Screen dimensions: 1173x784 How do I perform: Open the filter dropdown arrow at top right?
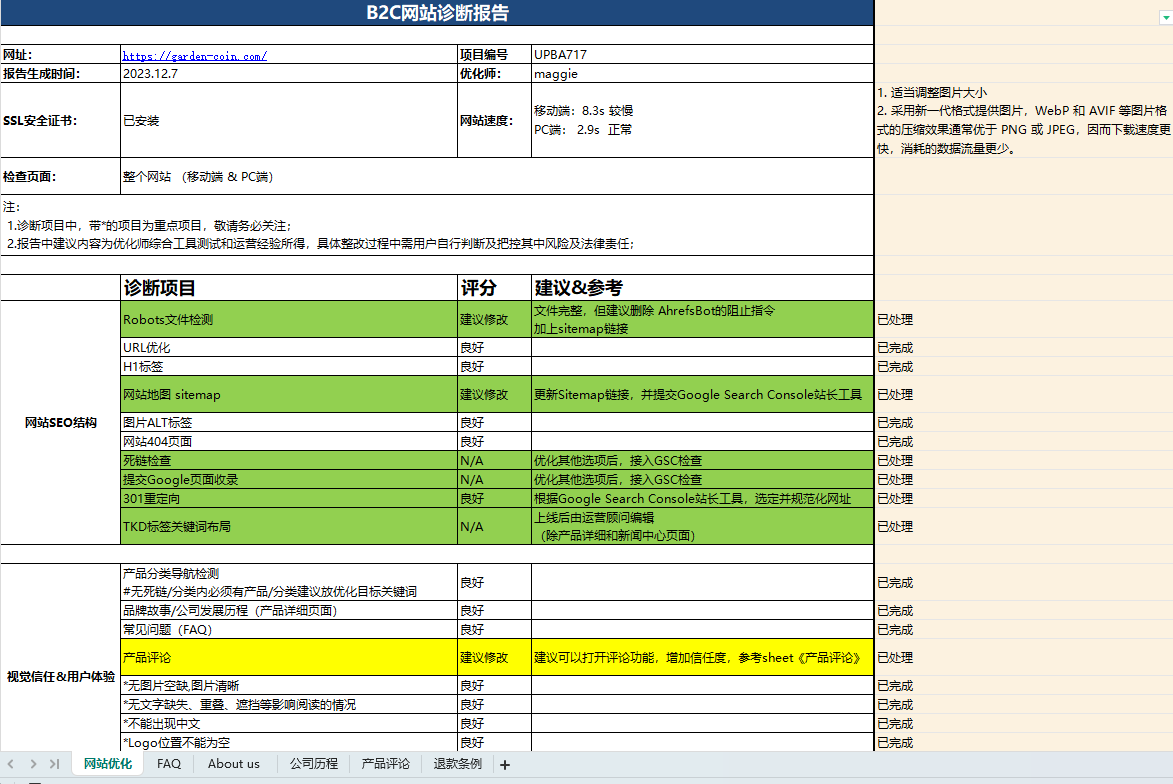coord(1165,16)
